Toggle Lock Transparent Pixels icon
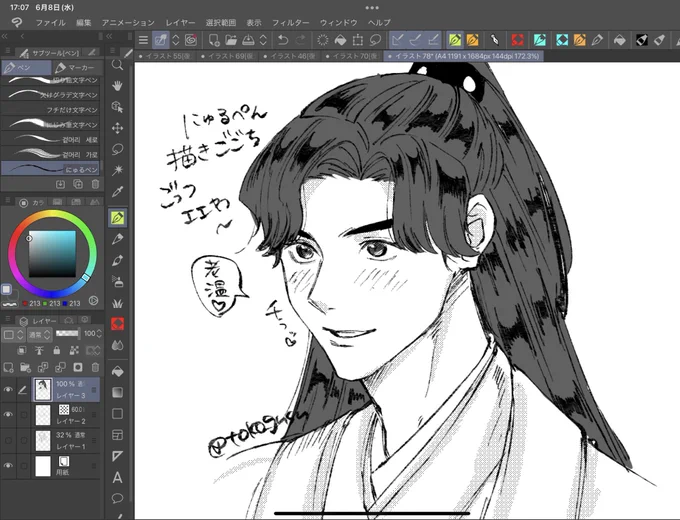Image resolution: width=680 pixels, height=520 pixels. (x=75, y=350)
